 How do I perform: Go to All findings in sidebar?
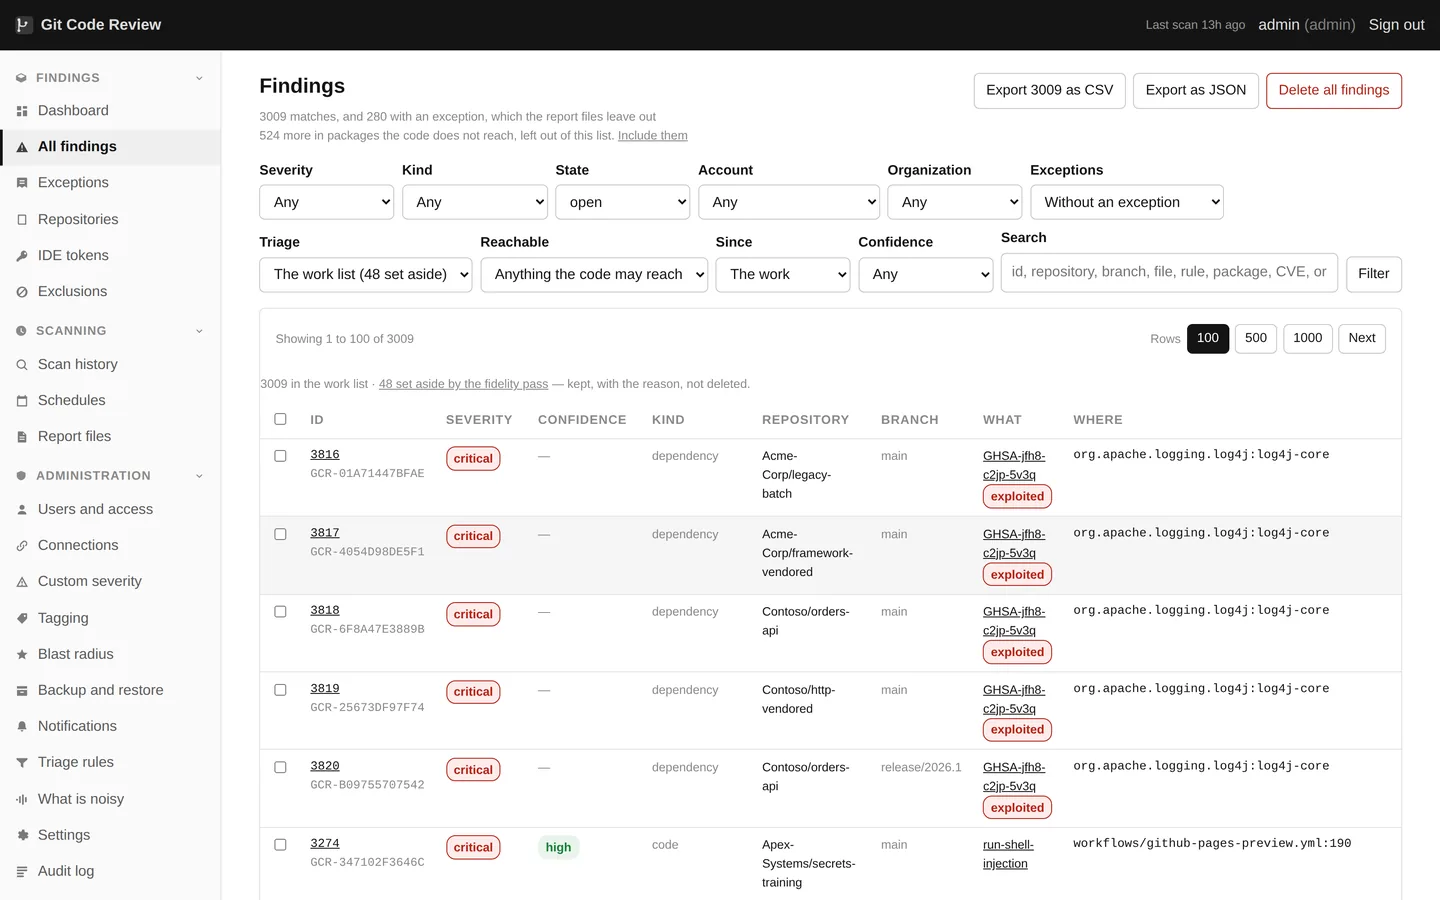[x=110, y=147]
